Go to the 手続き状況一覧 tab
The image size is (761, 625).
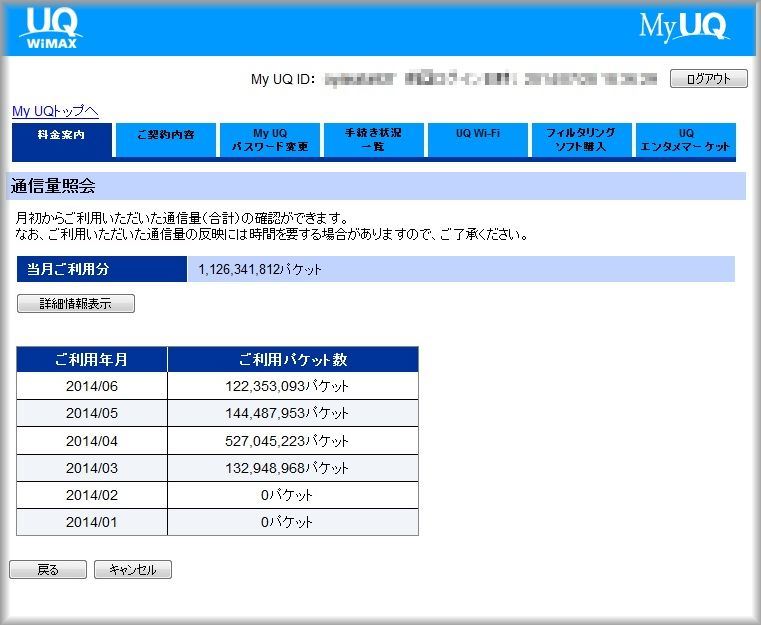point(374,140)
